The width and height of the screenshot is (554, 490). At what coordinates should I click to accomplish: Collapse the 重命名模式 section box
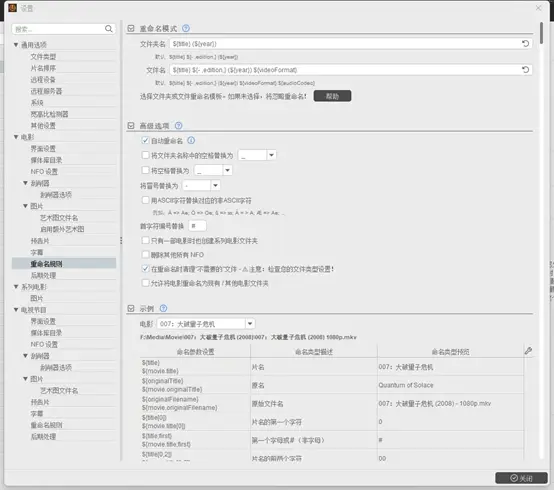[x=131, y=28]
